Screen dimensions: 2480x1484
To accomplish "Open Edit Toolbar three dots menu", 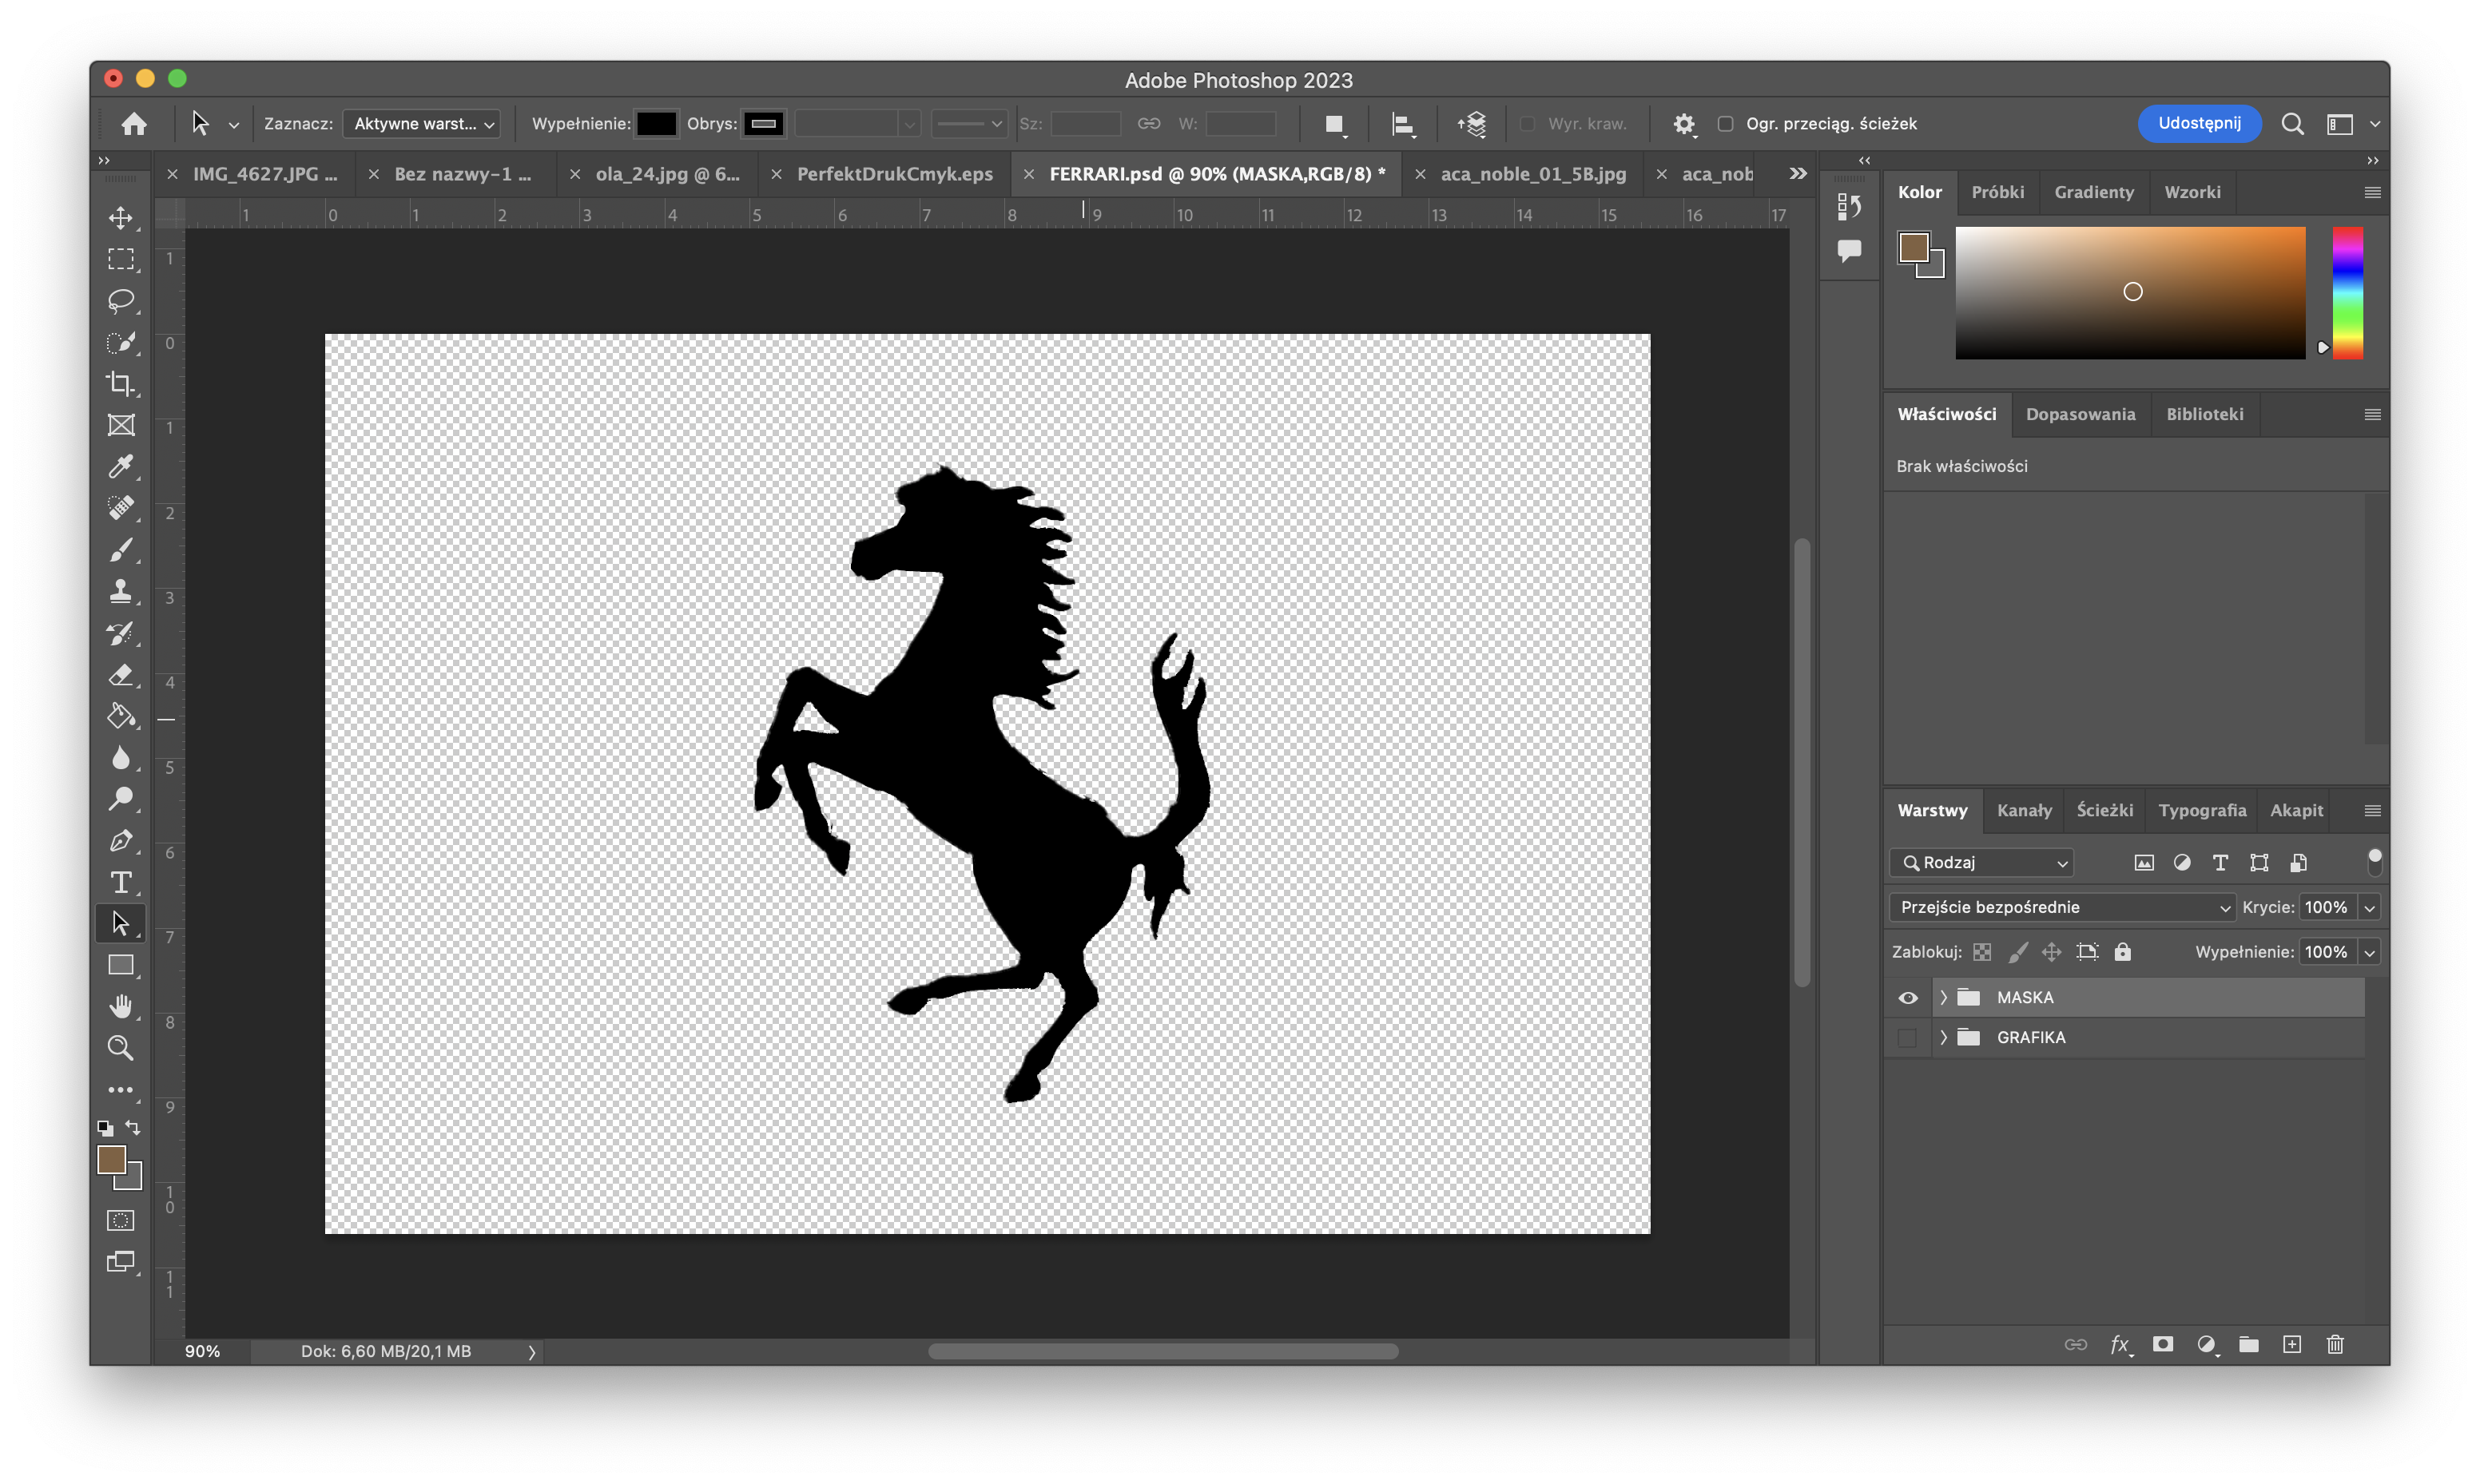I will tap(121, 1090).
